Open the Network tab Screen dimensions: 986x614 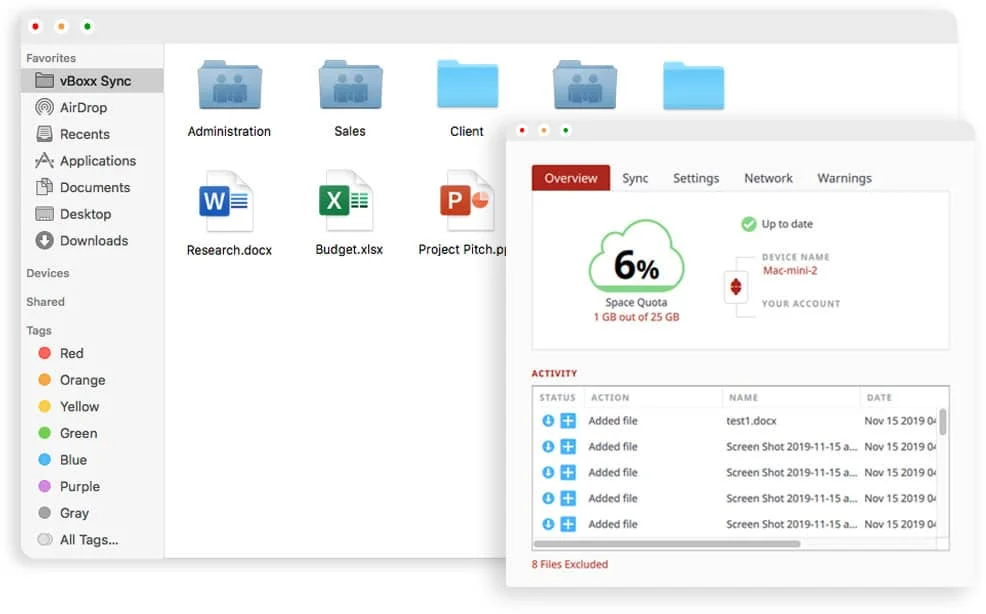point(768,178)
